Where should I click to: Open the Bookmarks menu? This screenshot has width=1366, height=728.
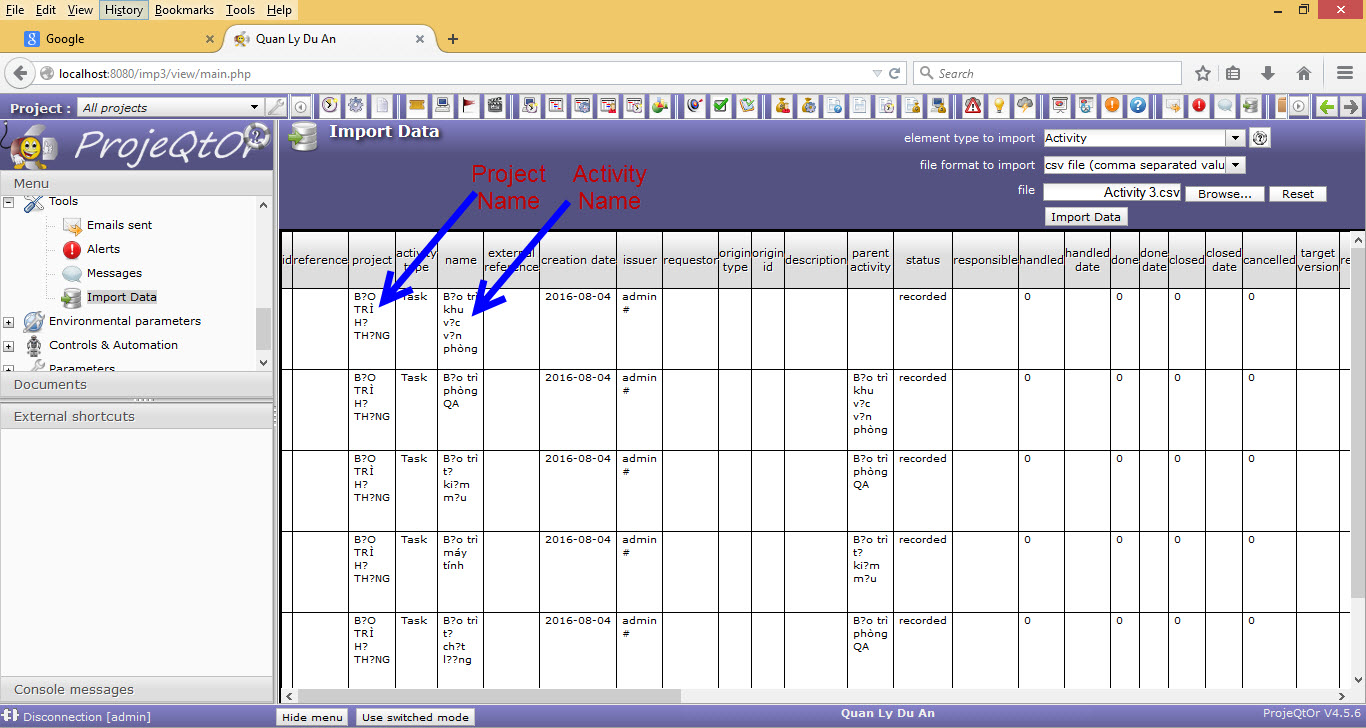pyautogui.click(x=184, y=10)
